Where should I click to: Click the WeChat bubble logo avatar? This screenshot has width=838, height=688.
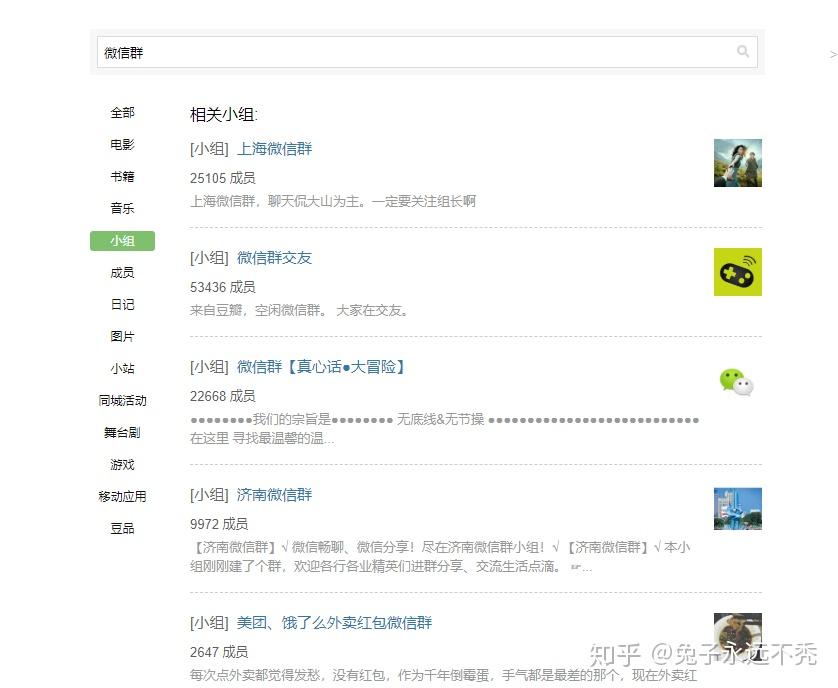click(x=738, y=382)
